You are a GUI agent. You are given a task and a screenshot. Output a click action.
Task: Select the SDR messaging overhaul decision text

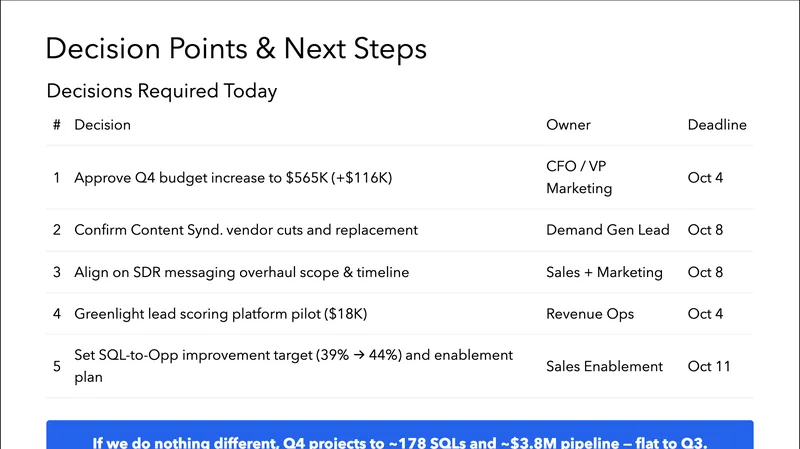click(x=241, y=272)
